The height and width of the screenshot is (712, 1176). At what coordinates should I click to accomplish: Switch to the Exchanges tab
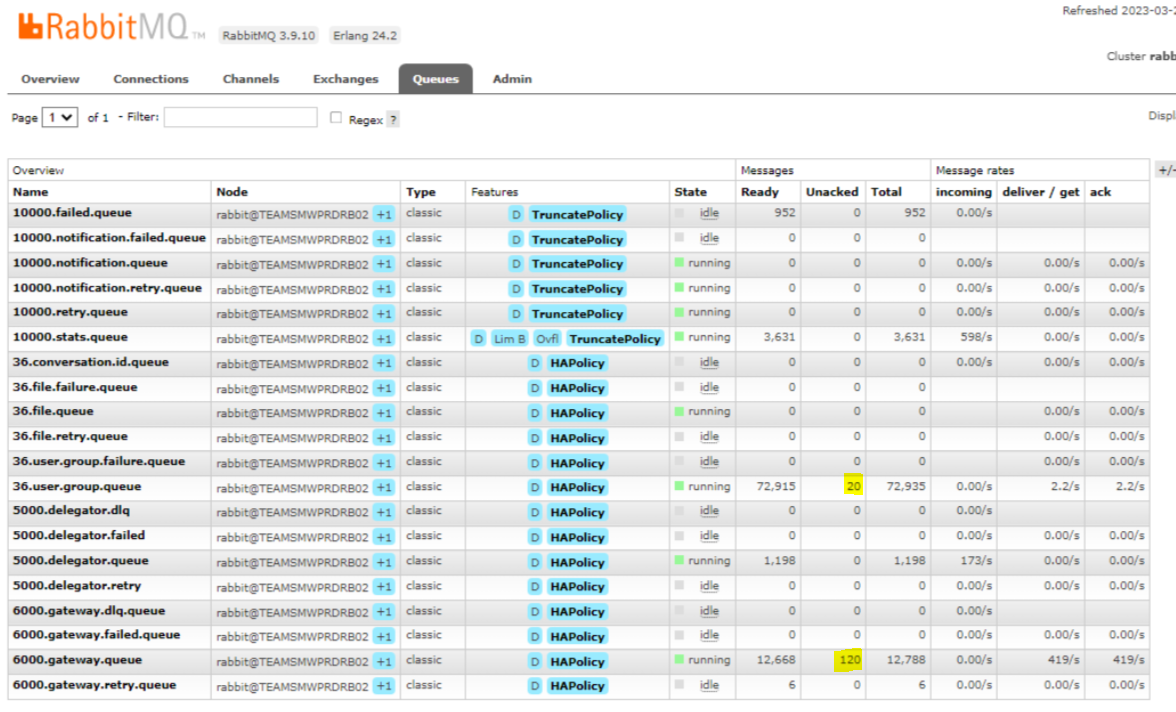pos(345,79)
